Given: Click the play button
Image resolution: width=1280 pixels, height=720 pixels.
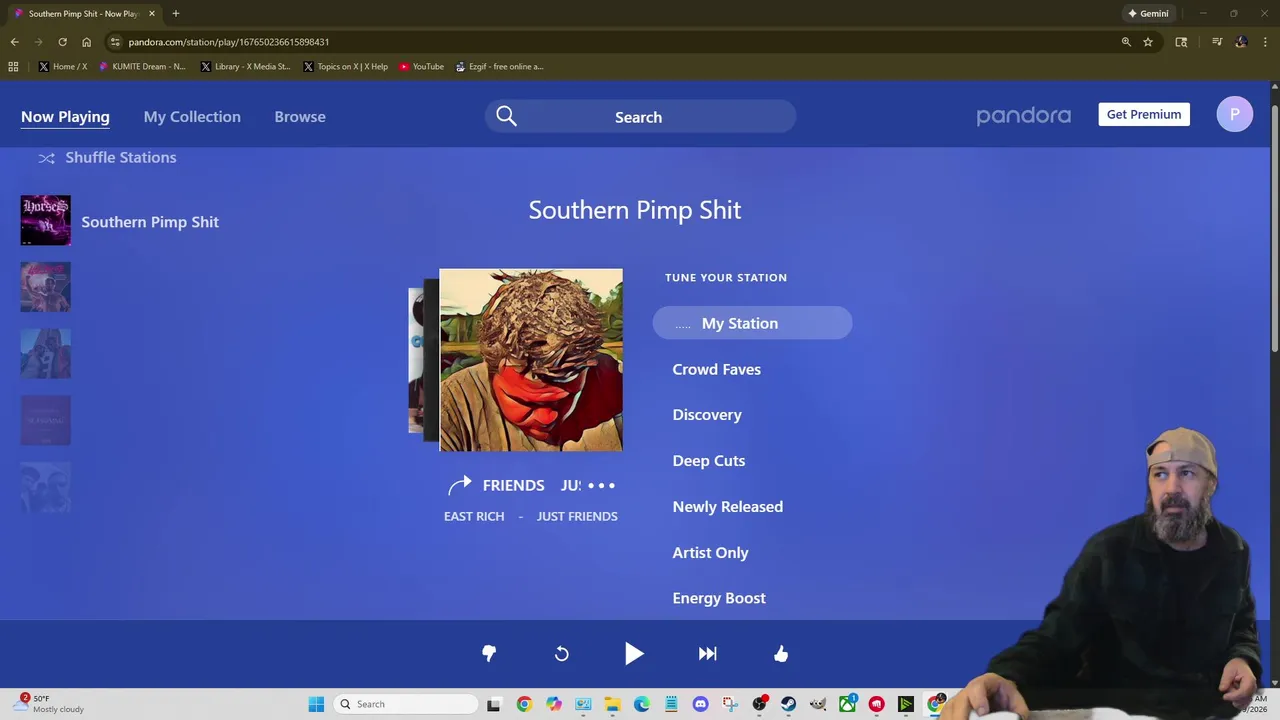Looking at the screenshot, I should click(x=634, y=654).
